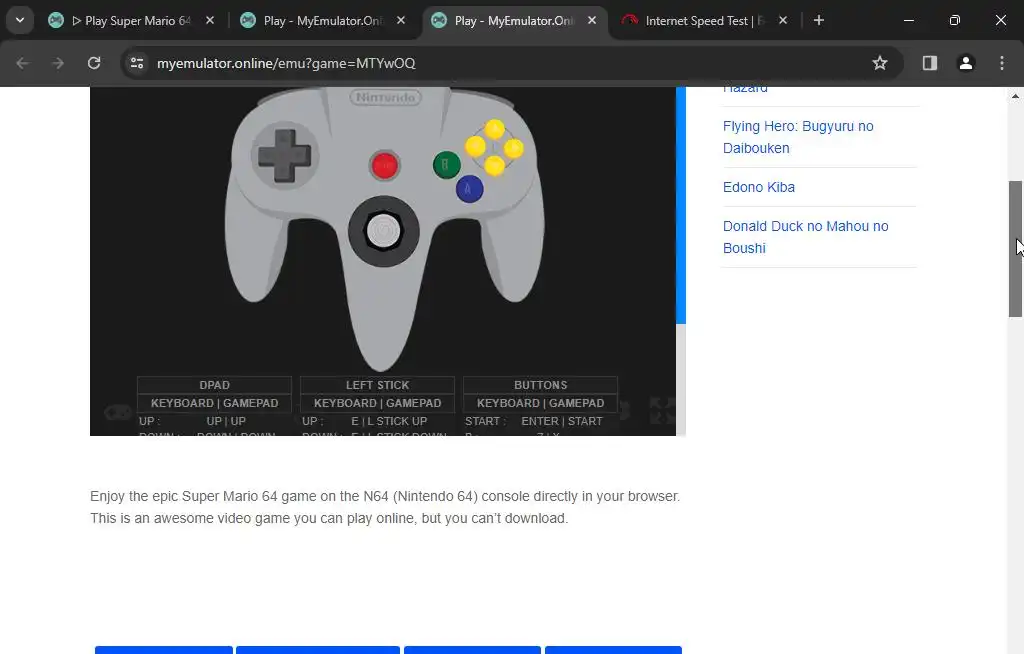Open the browser side panel
The image size is (1024, 654).
[x=930, y=63]
